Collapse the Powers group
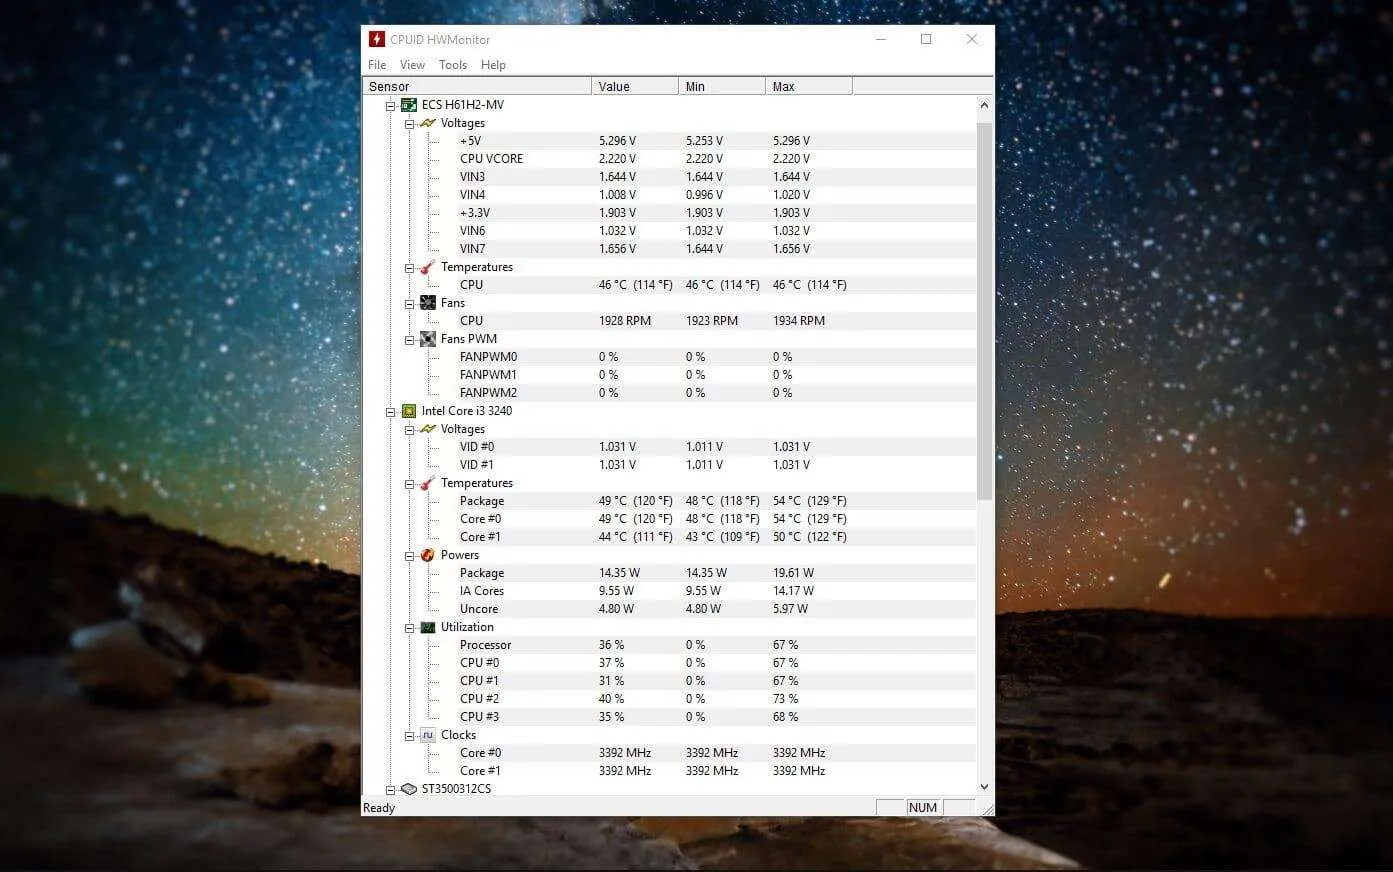This screenshot has width=1393, height=872. click(x=409, y=556)
